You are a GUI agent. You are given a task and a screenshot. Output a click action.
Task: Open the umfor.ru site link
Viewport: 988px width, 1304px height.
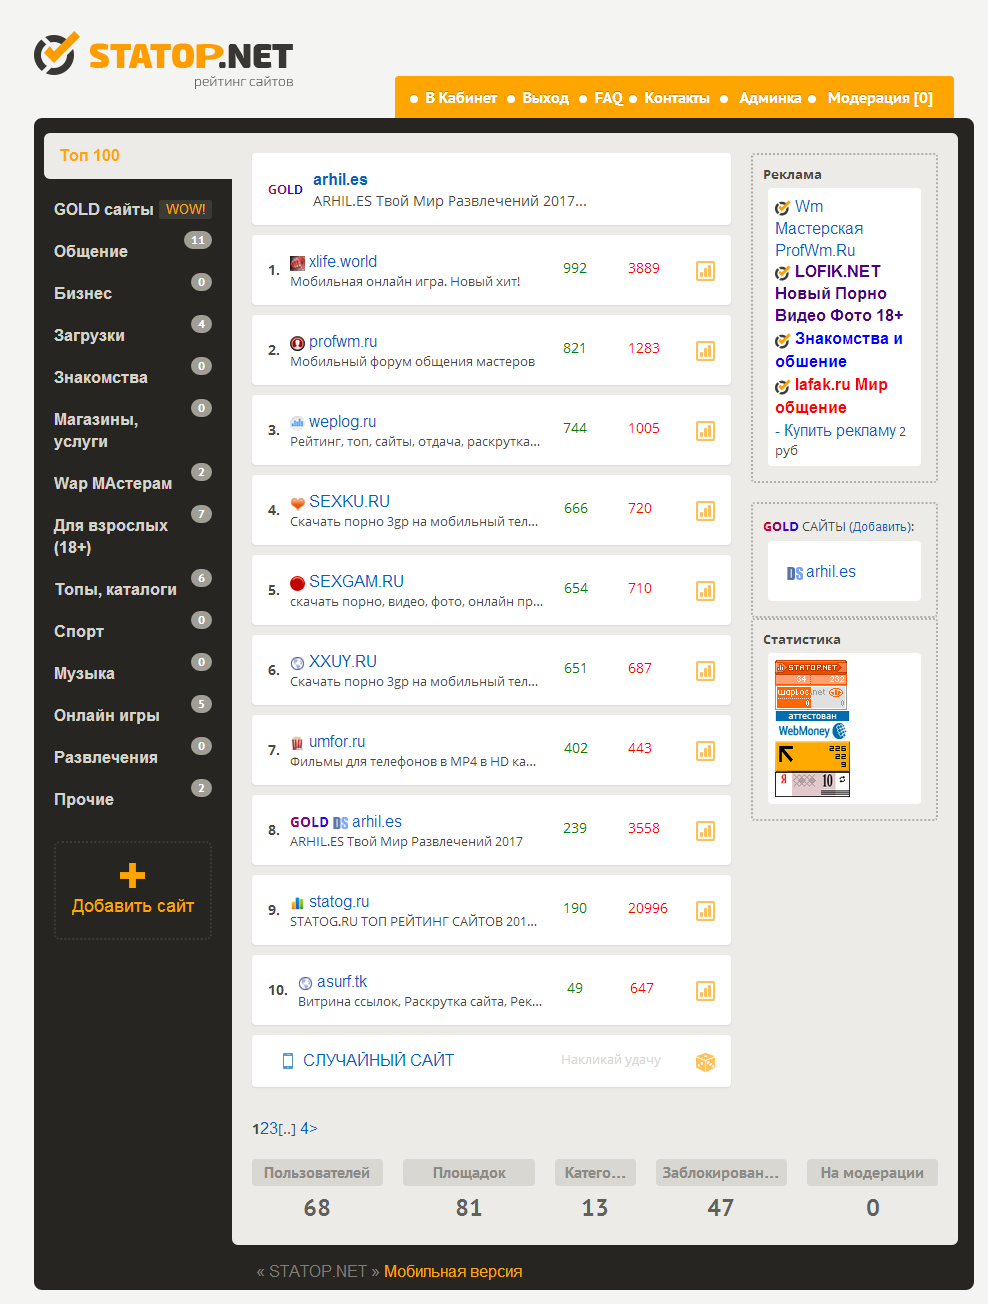click(x=337, y=741)
